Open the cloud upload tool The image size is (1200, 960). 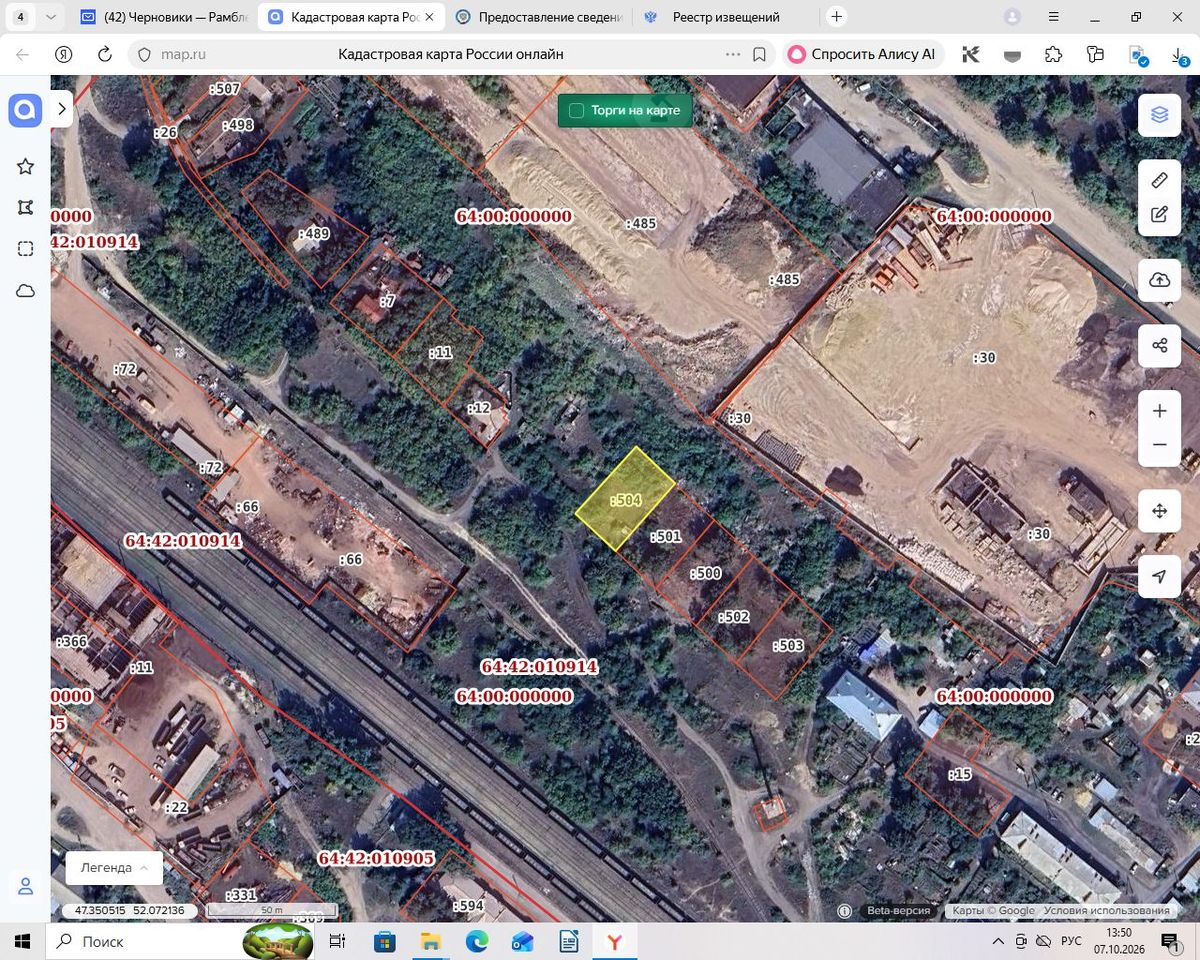(x=1160, y=280)
